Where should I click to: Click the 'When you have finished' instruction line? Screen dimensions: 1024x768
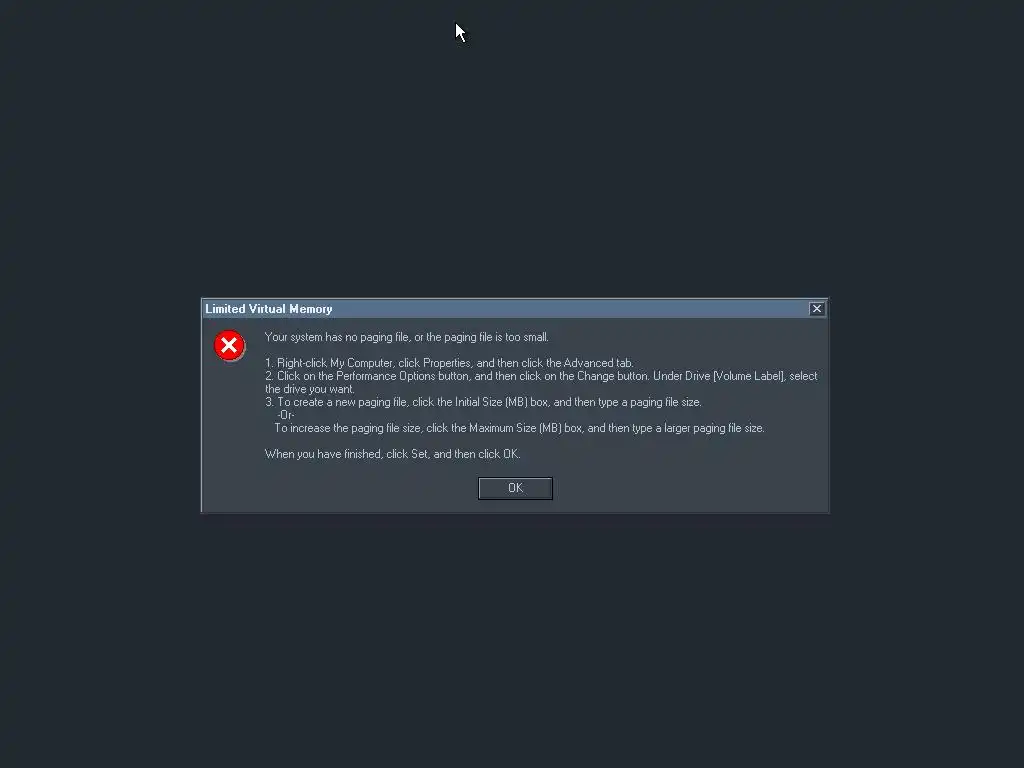tap(392, 454)
